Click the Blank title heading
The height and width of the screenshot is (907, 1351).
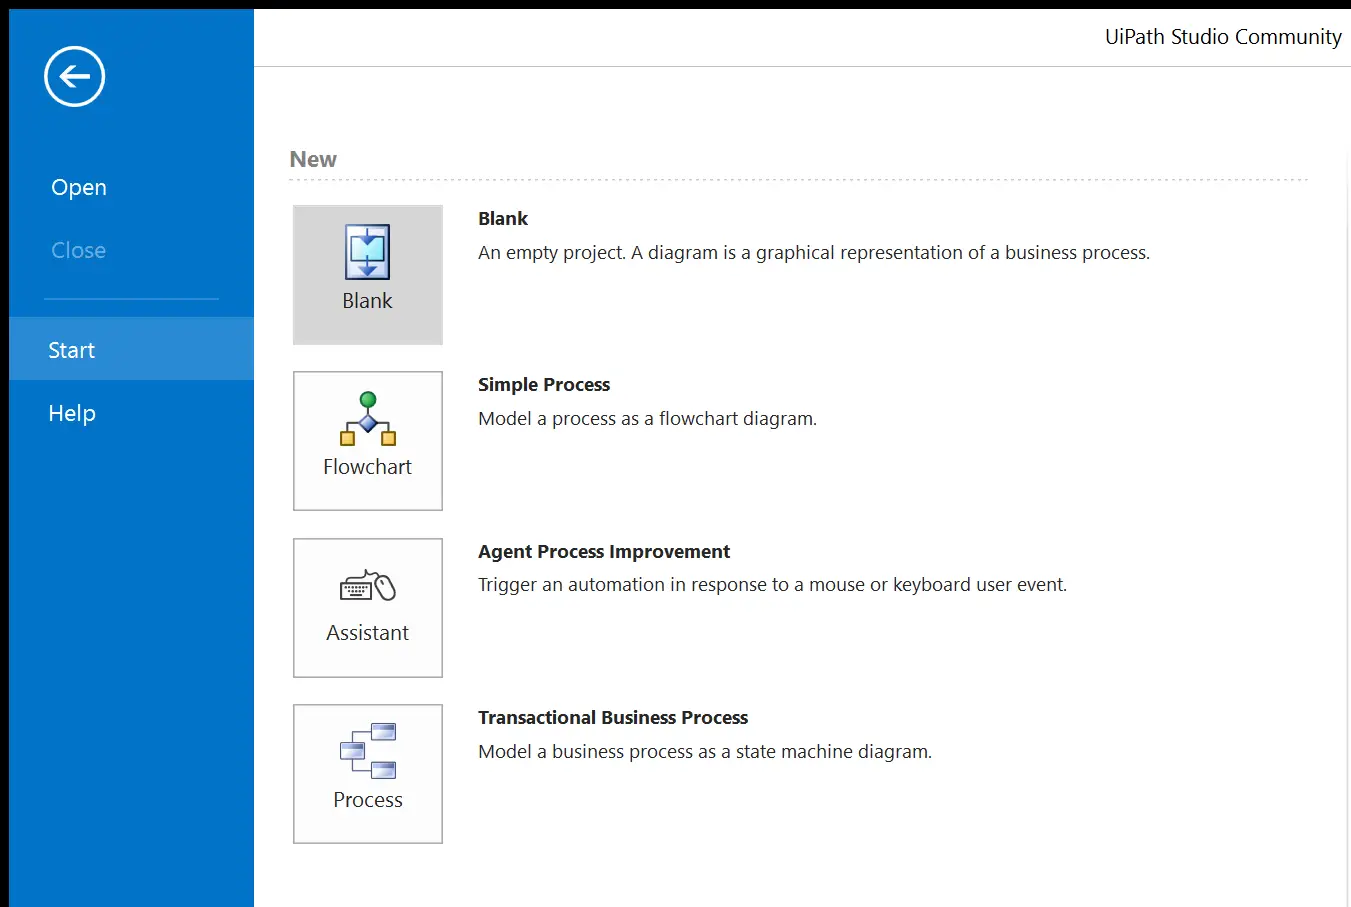[503, 218]
